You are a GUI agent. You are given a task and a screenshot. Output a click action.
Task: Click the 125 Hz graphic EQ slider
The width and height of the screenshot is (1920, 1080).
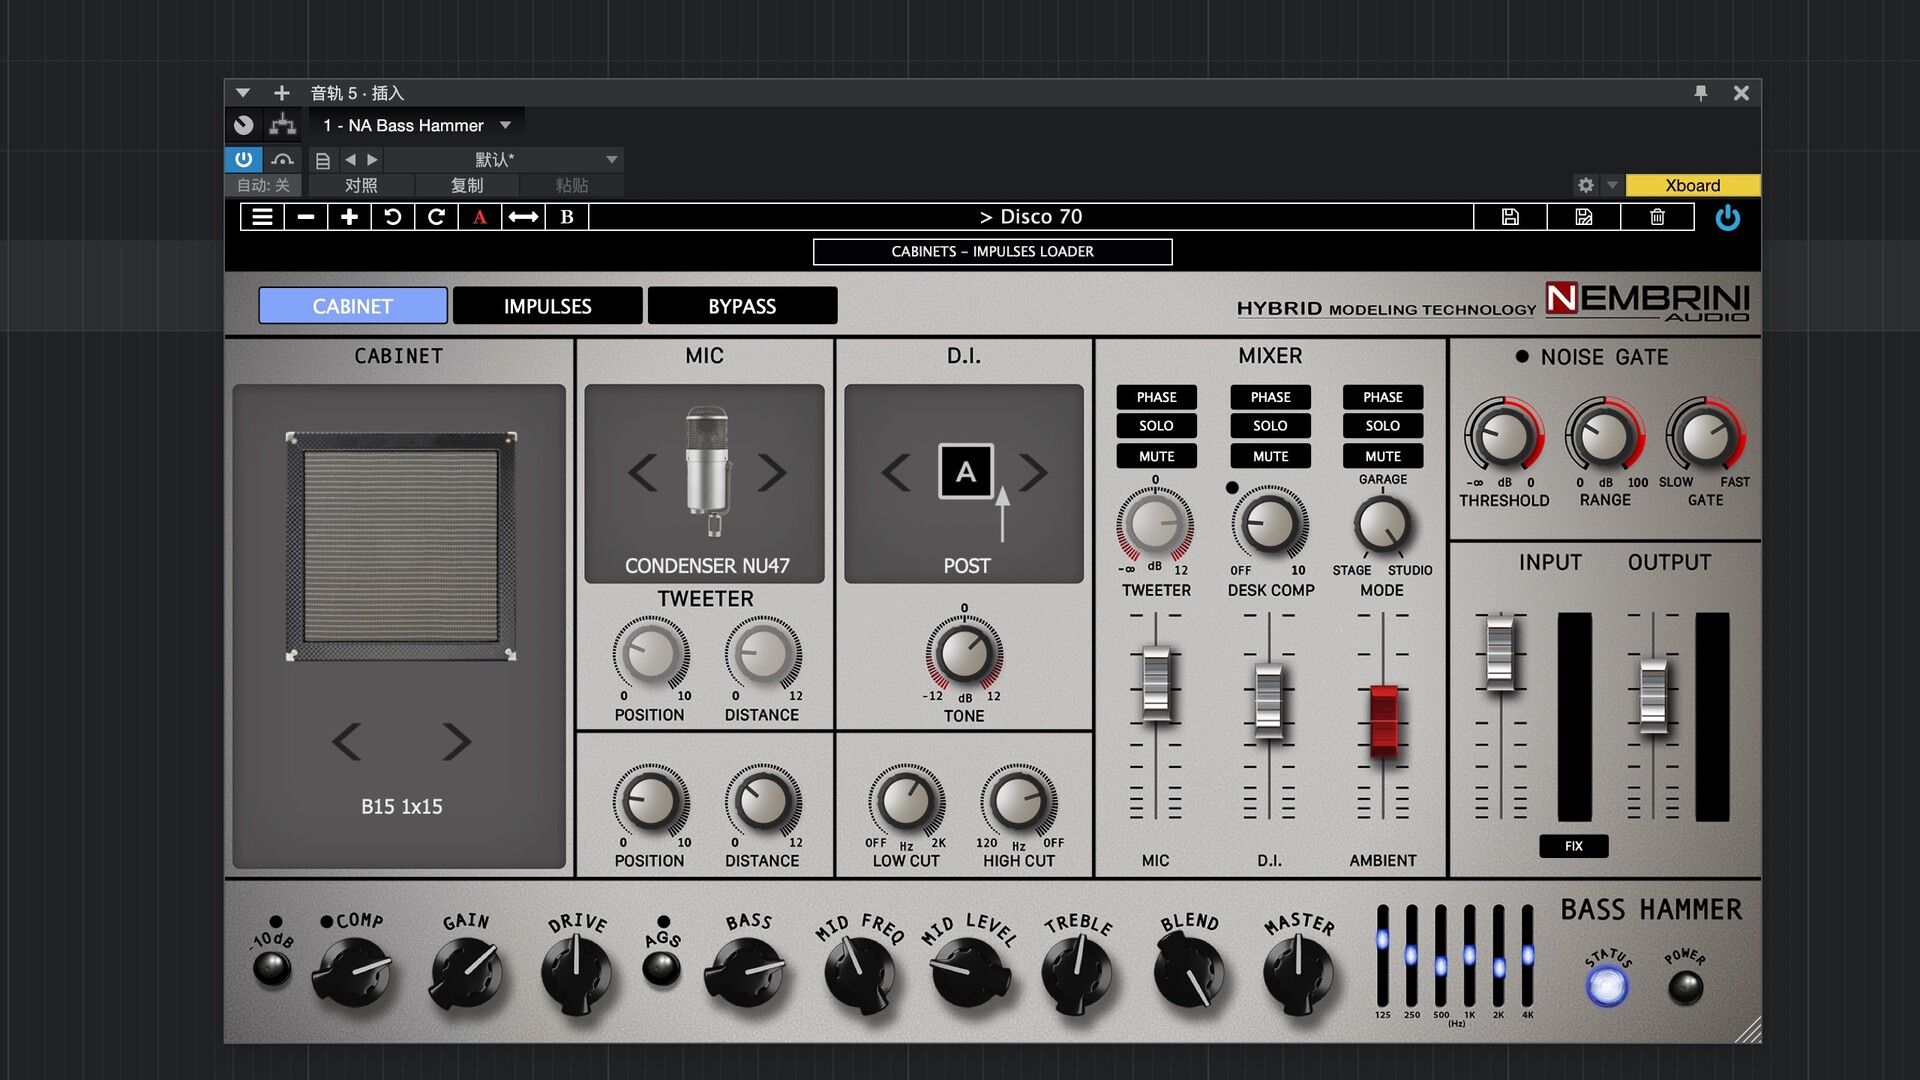[x=1382, y=956]
